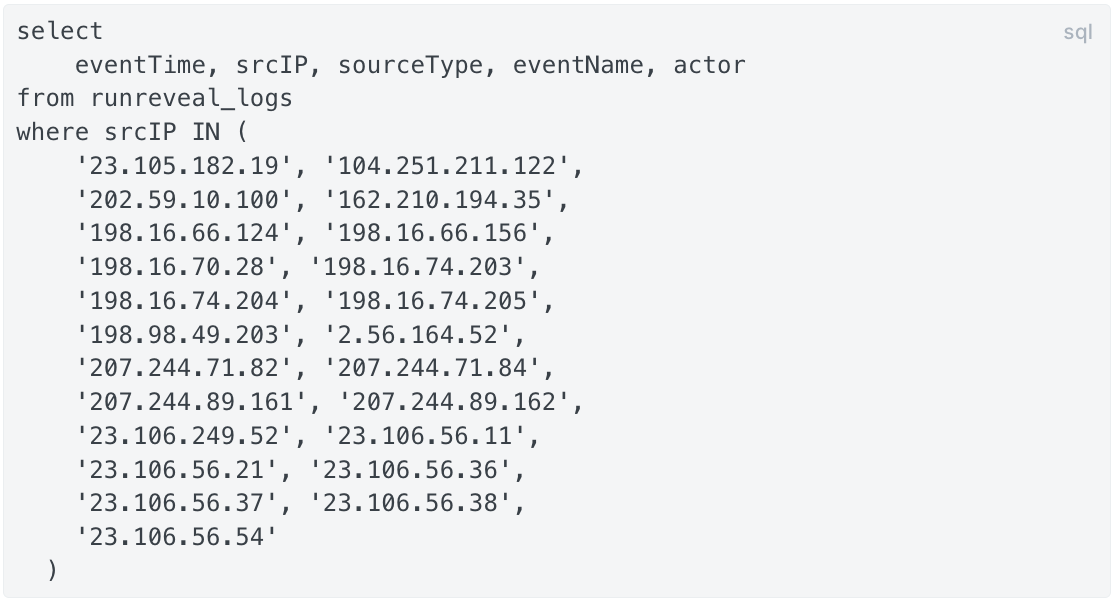Click the select keyword
Screen dimensions: 1114x598
[x=60, y=31]
